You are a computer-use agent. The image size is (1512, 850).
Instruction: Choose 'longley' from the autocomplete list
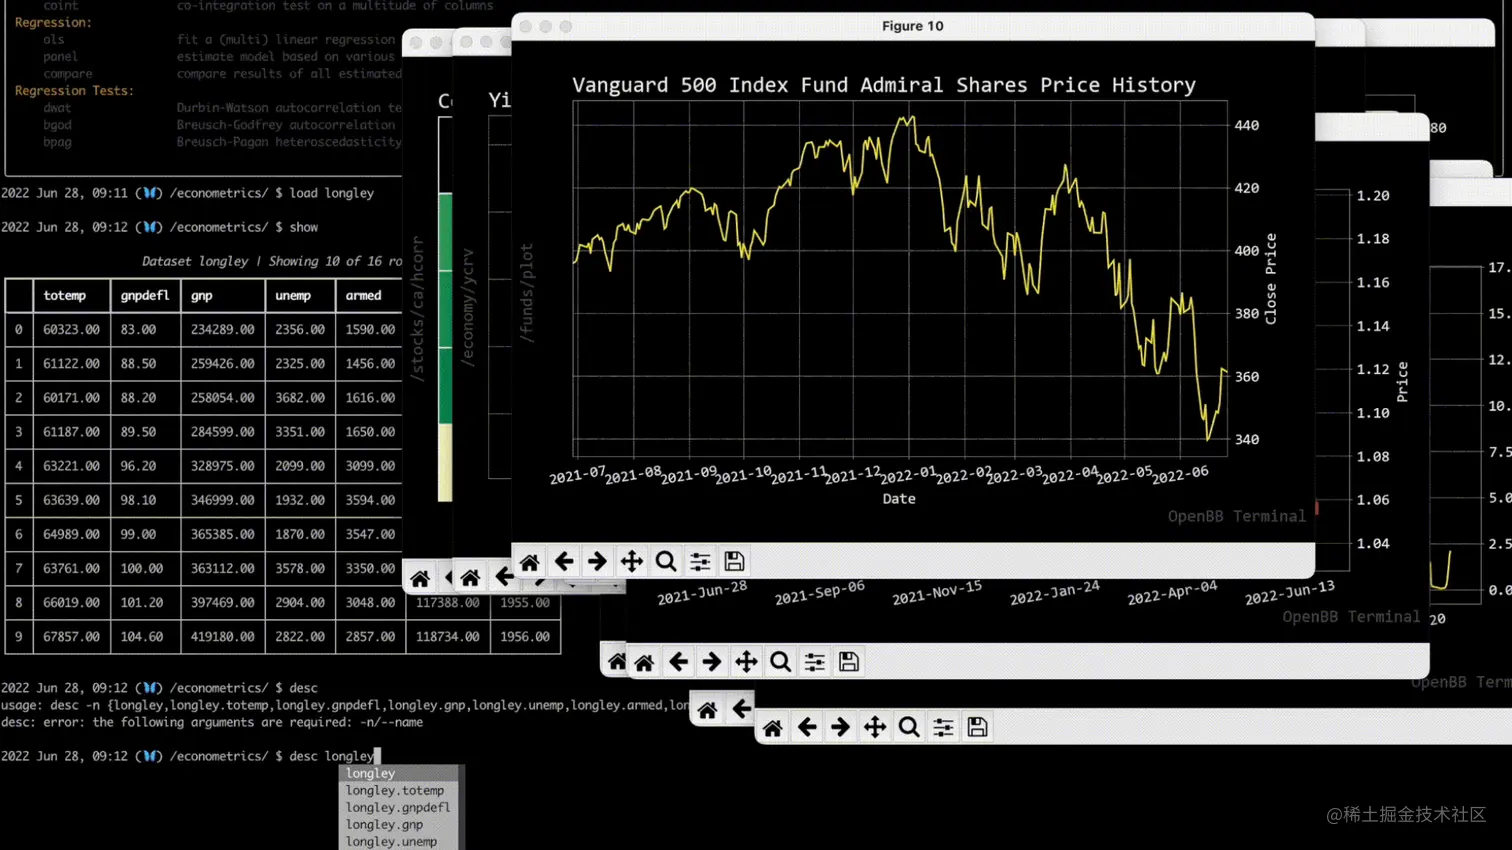point(399,773)
